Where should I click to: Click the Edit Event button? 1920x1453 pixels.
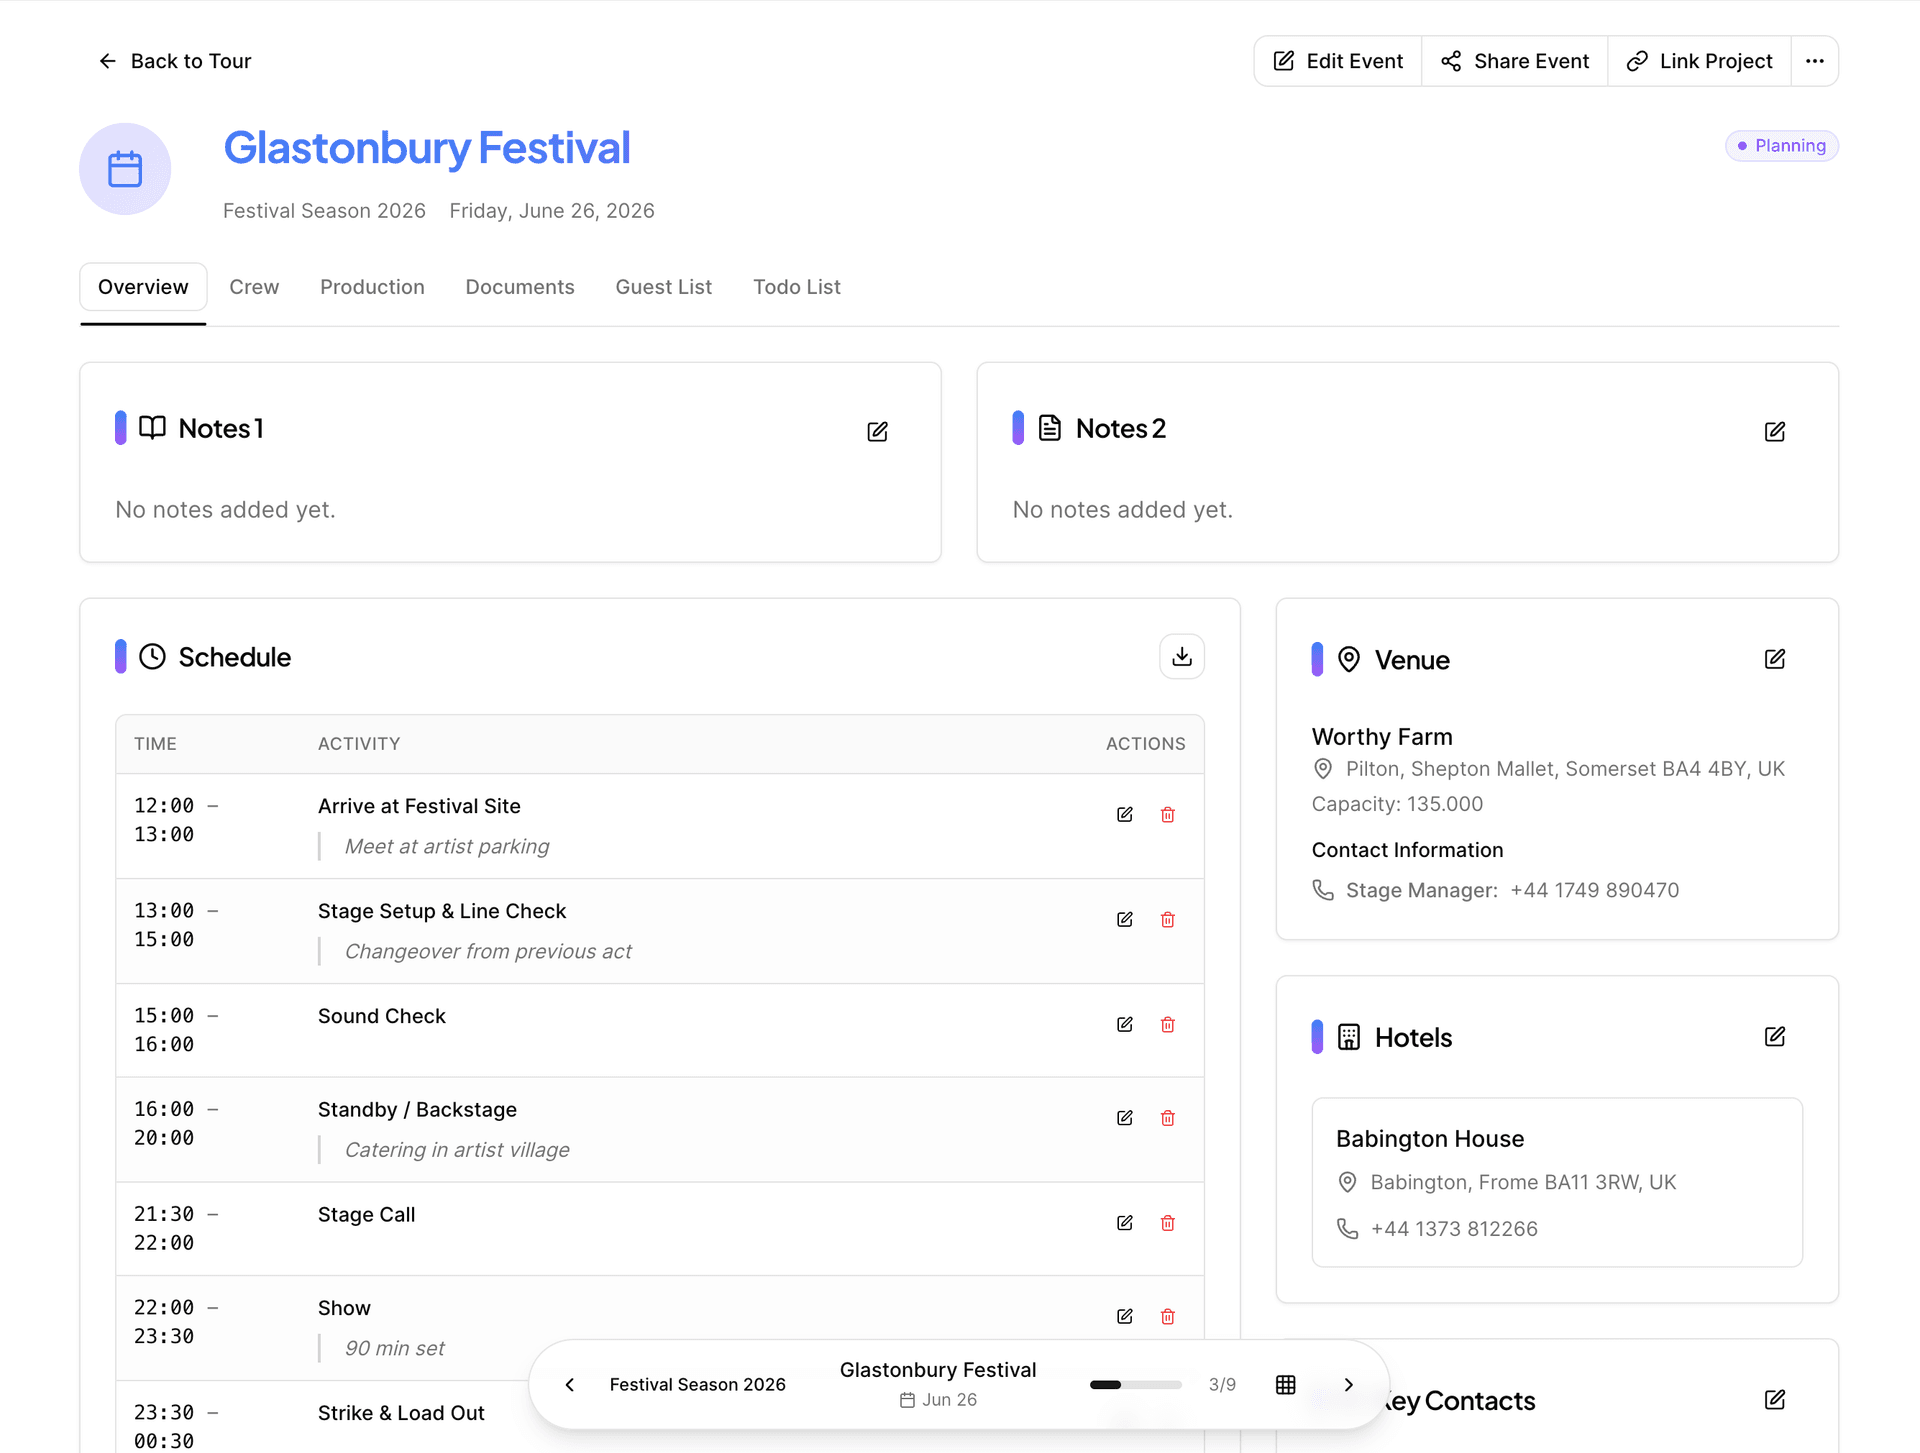pos(1338,61)
